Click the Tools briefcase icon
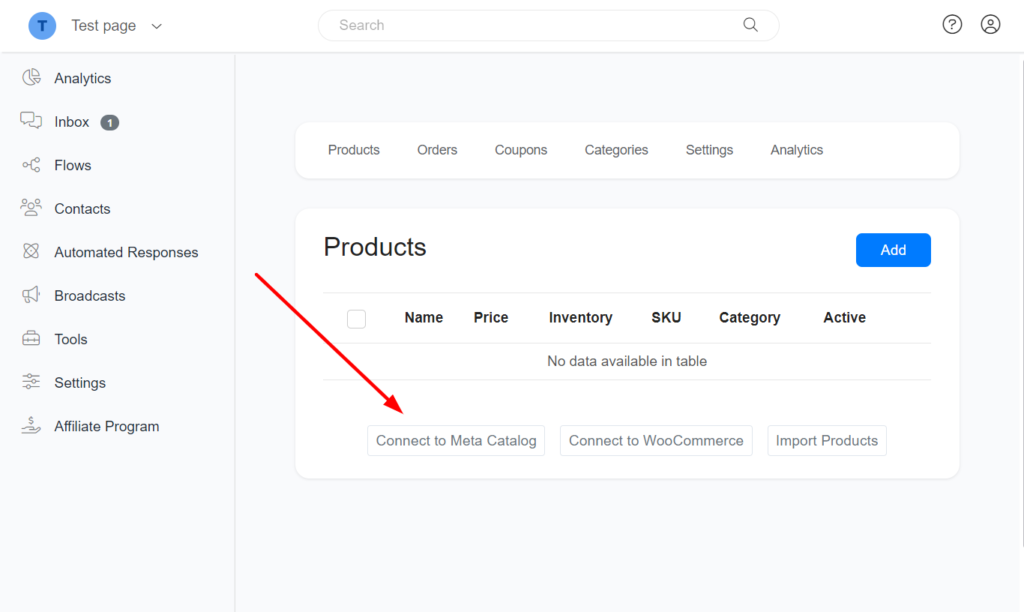The image size is (1024, 612). pyautogui.click(x=31, y=339)
